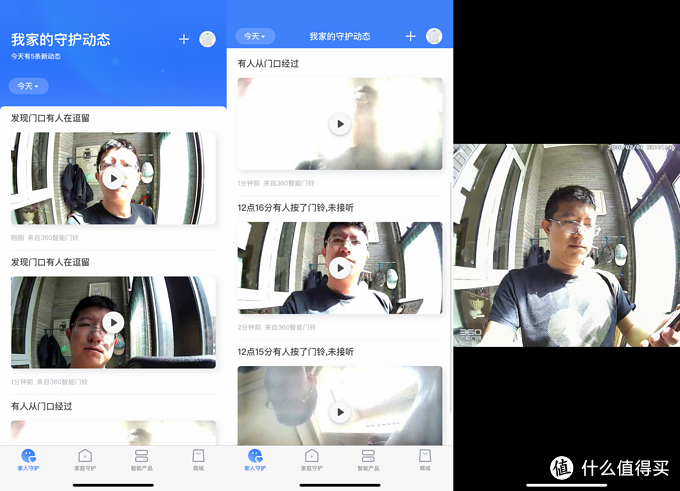680x491 pixels.
Task: Click the 12点16分有人按了门铃,未接听 heading
Action: click(295, 208)
